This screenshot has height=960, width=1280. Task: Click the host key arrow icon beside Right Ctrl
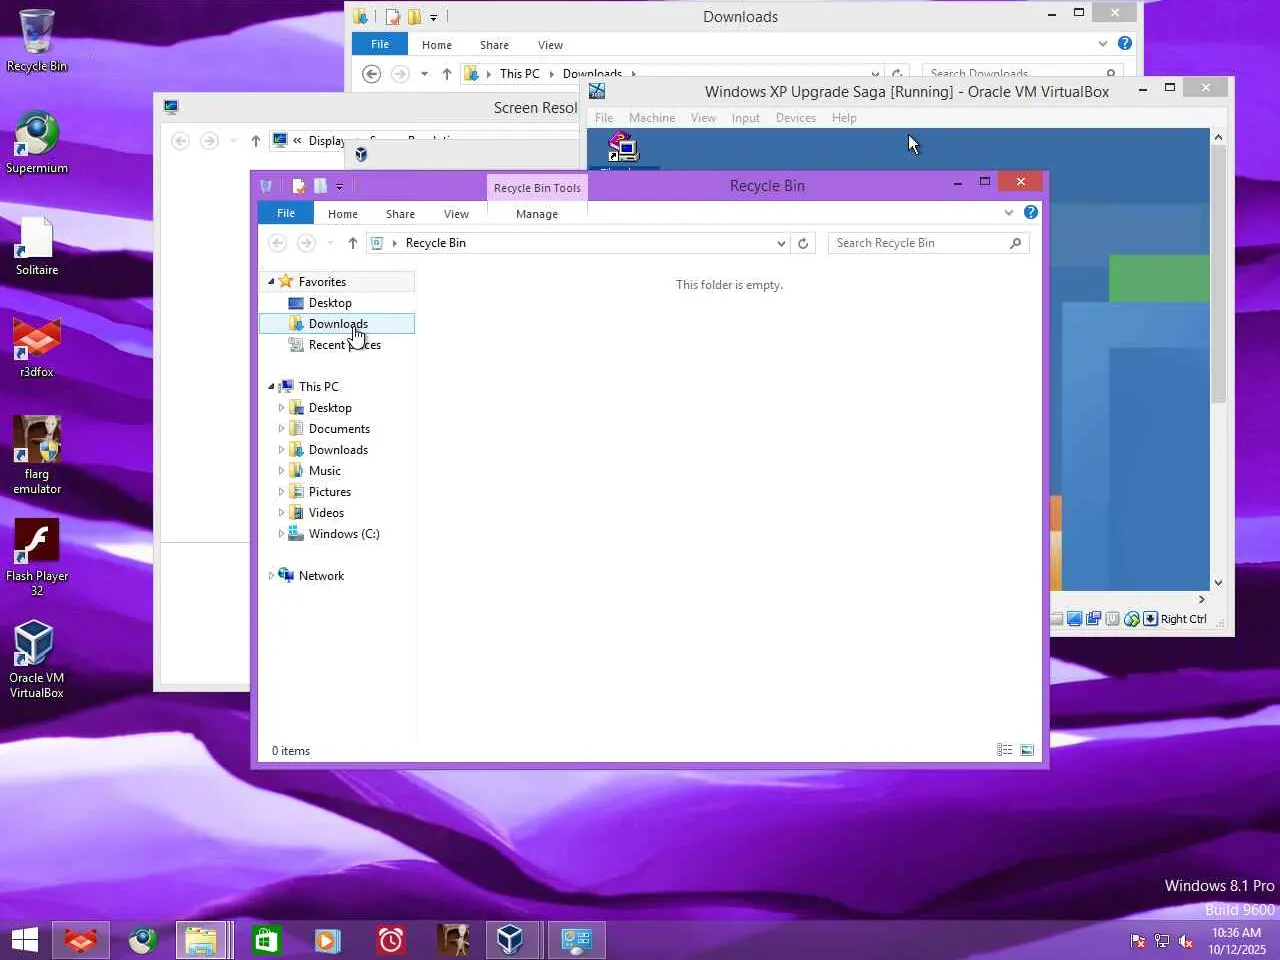click(1151, 619)
